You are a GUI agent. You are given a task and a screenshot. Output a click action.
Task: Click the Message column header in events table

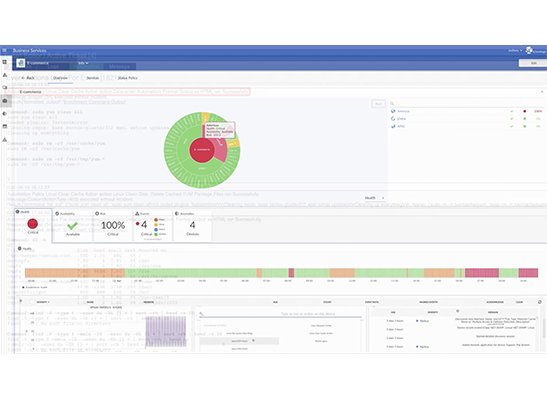click(149, 302)
